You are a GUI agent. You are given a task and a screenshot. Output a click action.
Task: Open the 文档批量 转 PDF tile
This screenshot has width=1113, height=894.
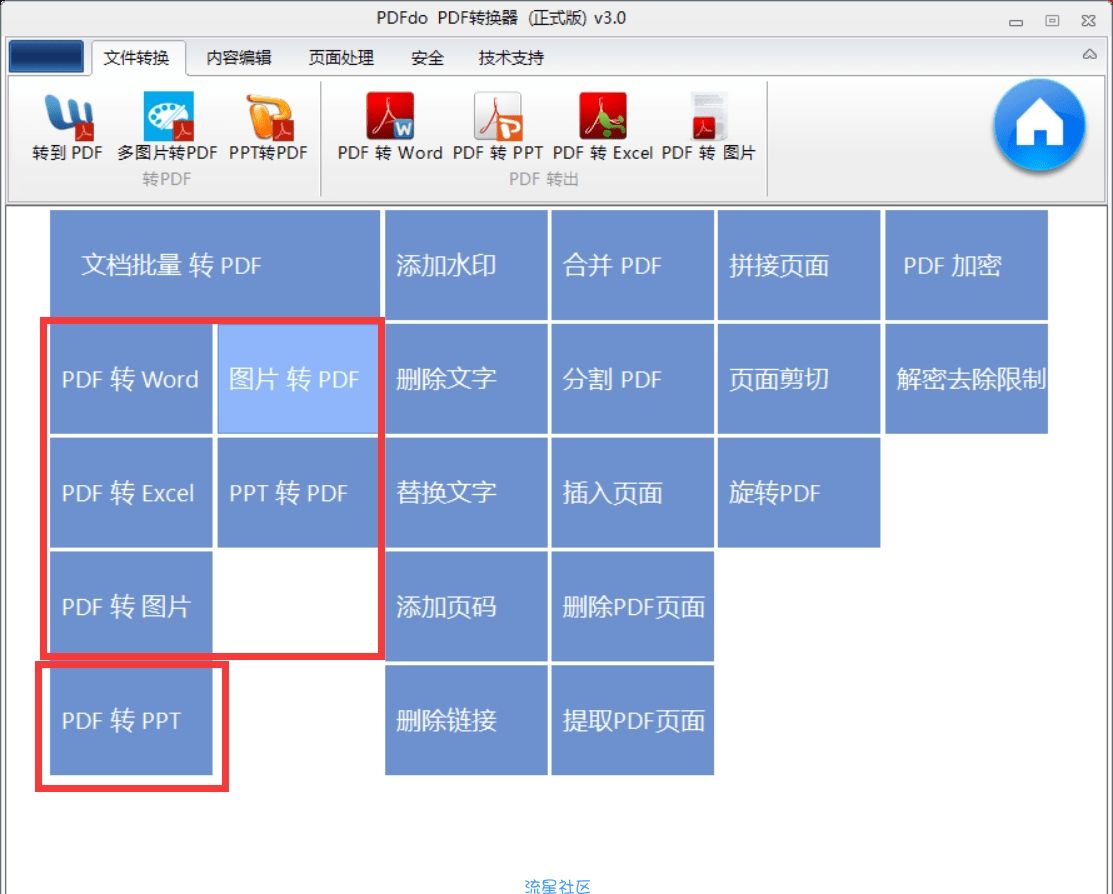coord(214,265)
